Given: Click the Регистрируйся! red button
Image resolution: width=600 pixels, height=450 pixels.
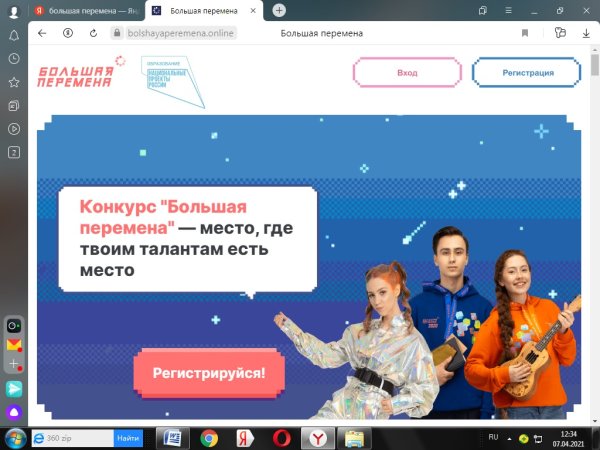Looking at the screenshot, I should (208, 373).
